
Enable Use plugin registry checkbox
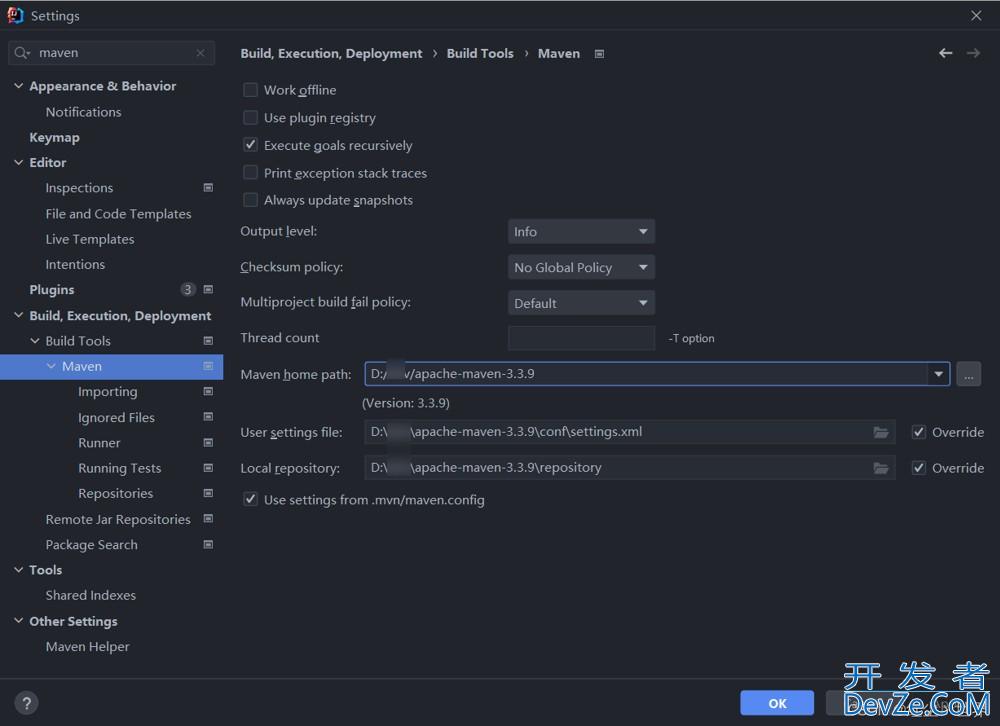coord(251,117)
